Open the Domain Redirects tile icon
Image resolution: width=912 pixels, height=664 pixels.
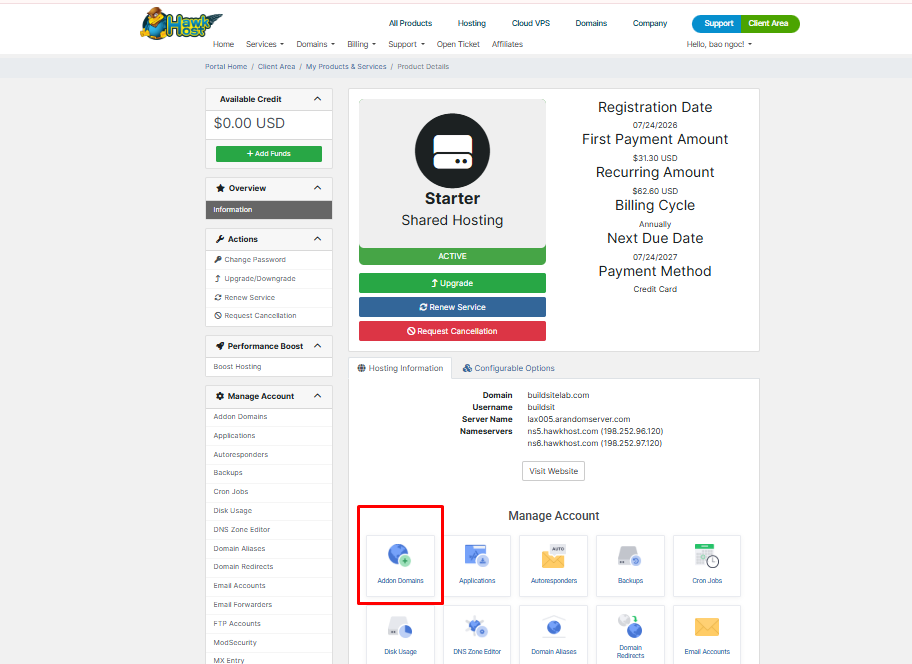[x=630, y=626]
